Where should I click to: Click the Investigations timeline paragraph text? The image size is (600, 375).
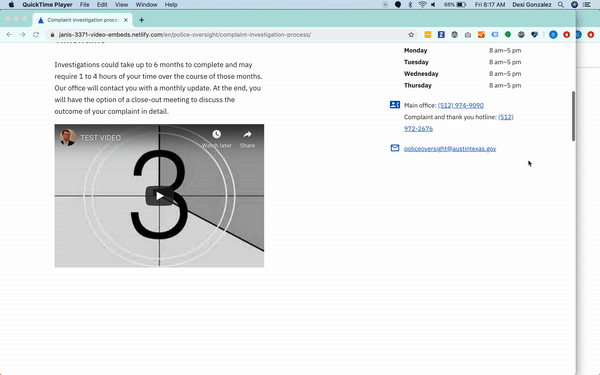point(158,88)
